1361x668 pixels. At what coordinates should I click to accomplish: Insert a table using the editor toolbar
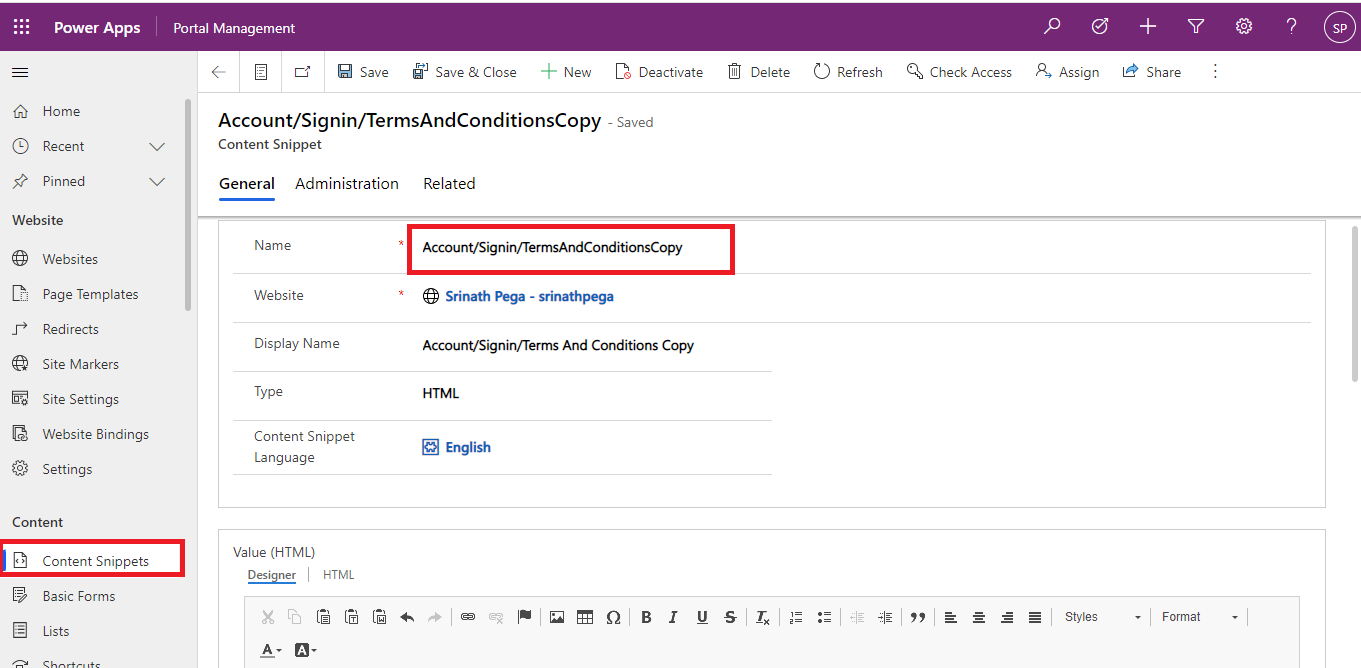pyautogui.click(x=585, y=617)
